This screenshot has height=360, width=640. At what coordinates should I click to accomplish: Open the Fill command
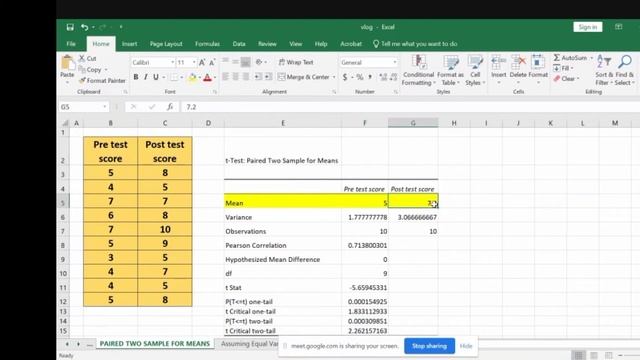[563, 68]
